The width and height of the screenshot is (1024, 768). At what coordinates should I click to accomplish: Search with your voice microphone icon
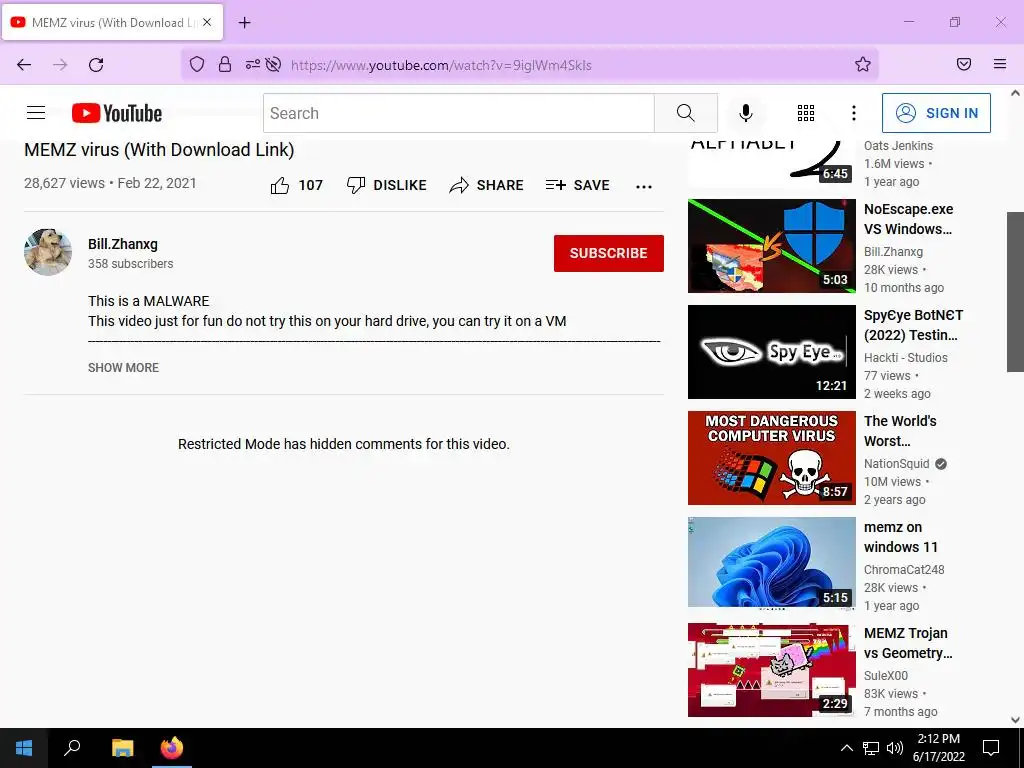pos(745,113)
